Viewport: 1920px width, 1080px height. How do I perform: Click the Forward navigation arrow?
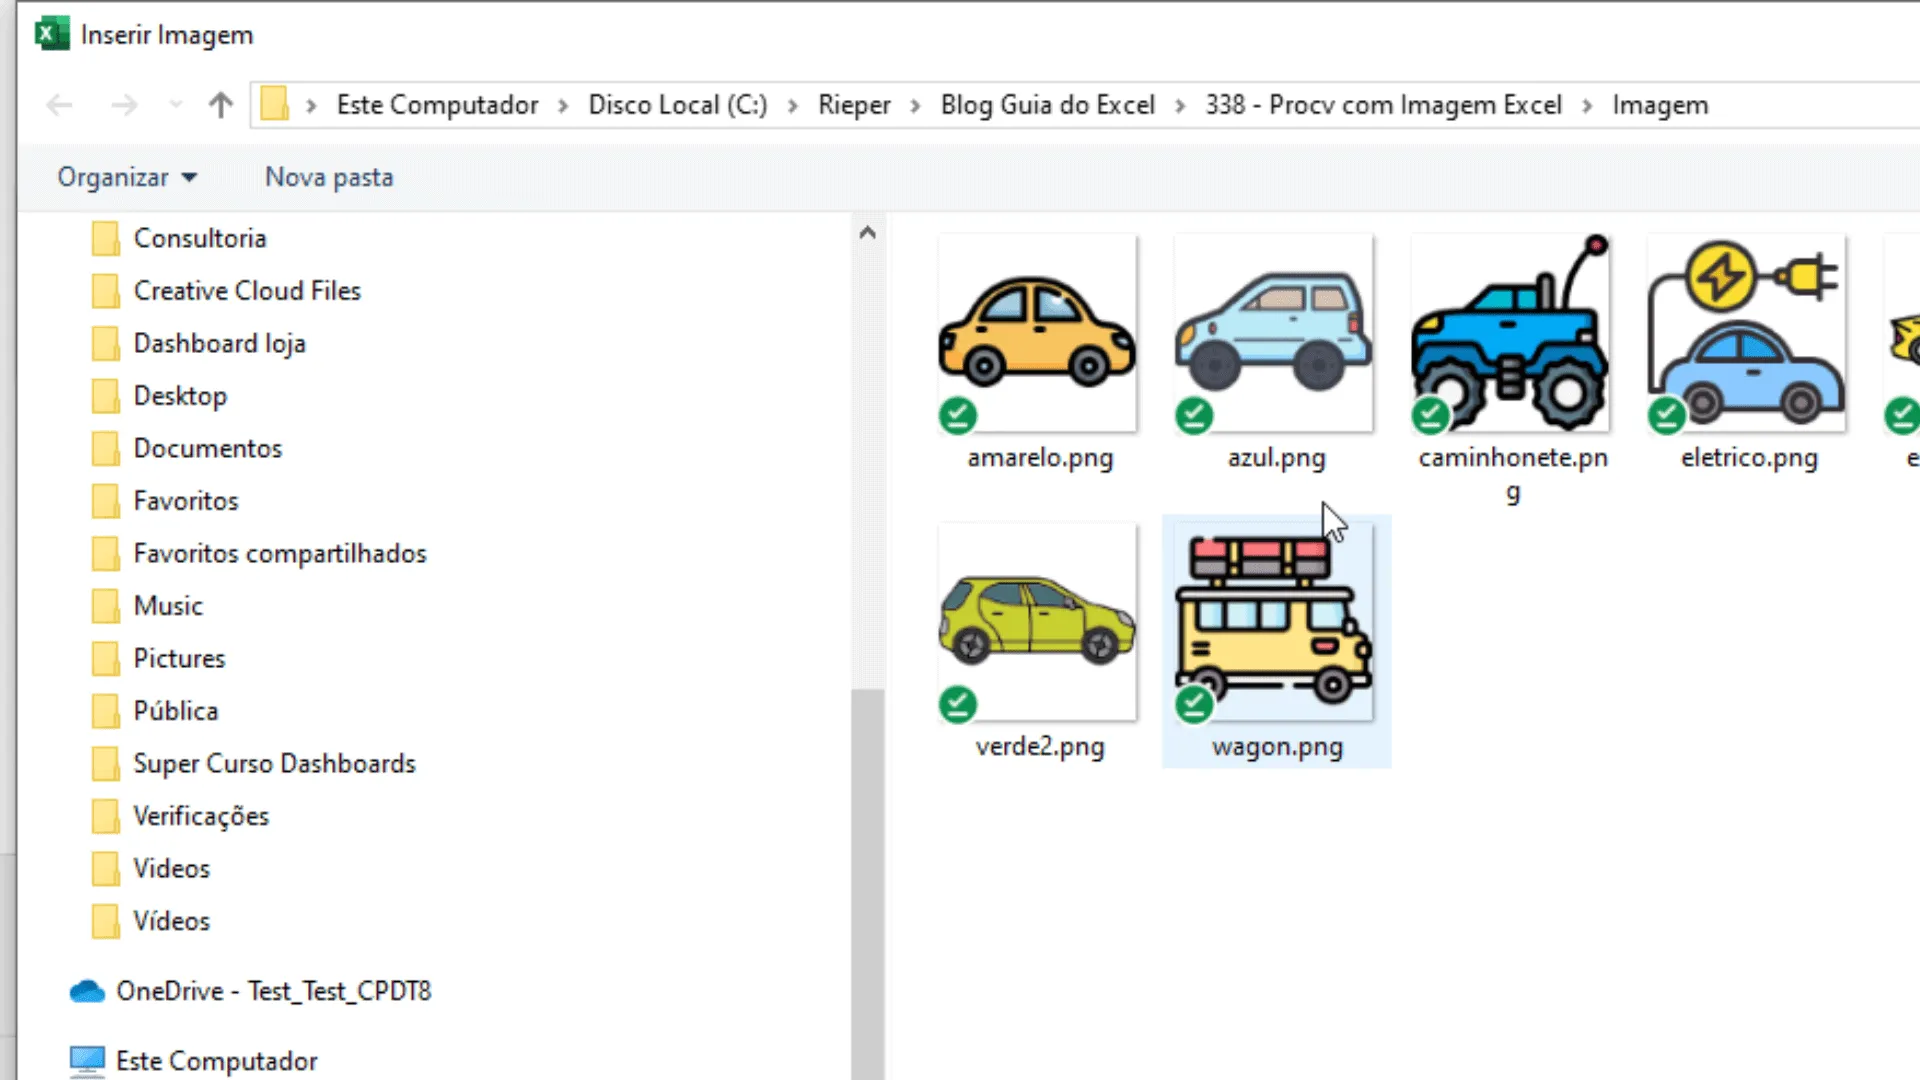coord(124,105)
